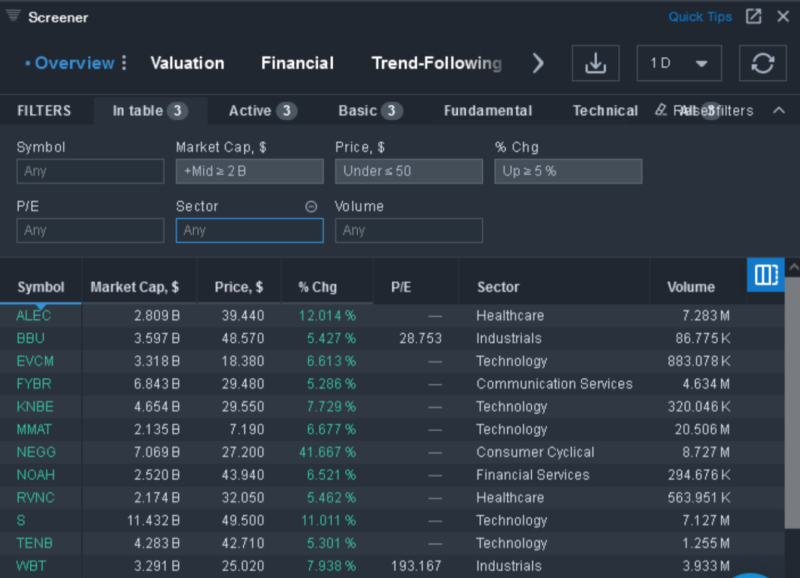Switch to the Financial tab
The width and height of the screenshot is (800, 578).
click(297, 63)
